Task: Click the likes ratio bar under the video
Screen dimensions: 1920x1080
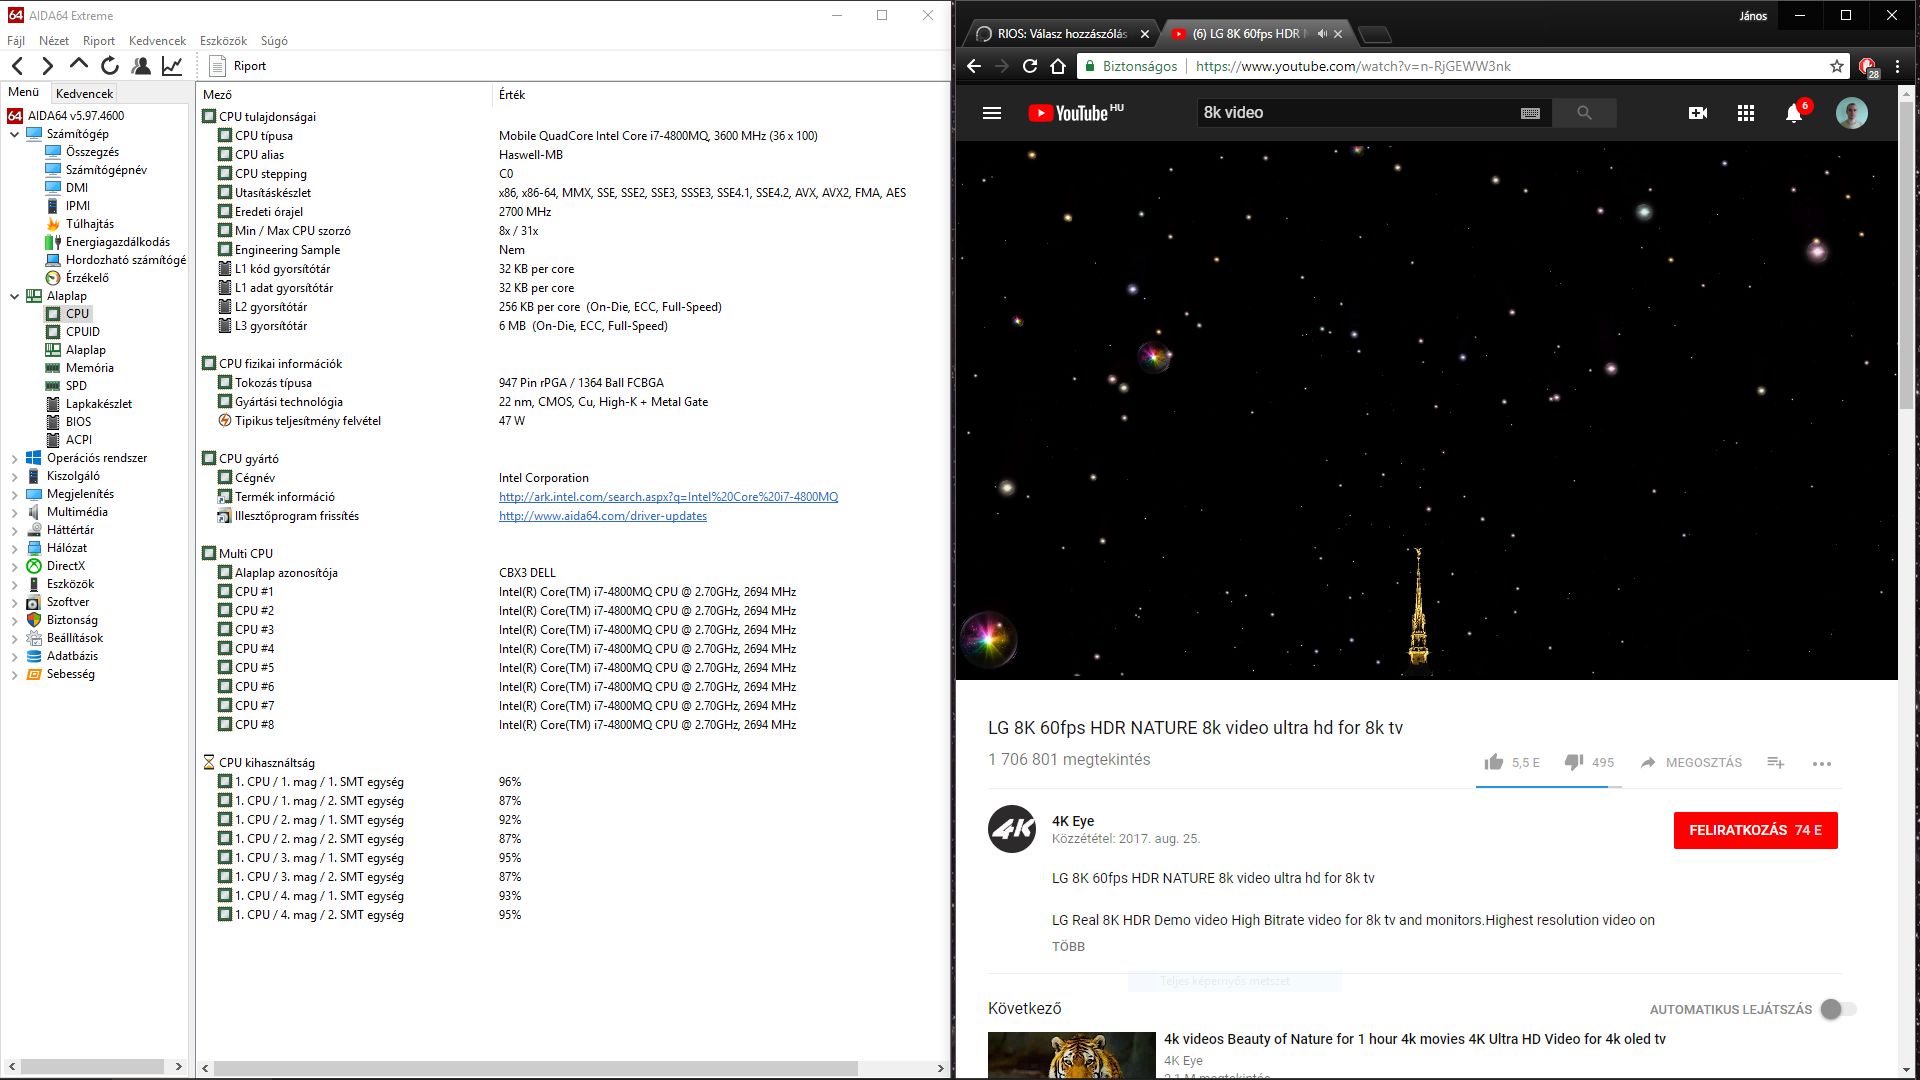Action: 1548,787
